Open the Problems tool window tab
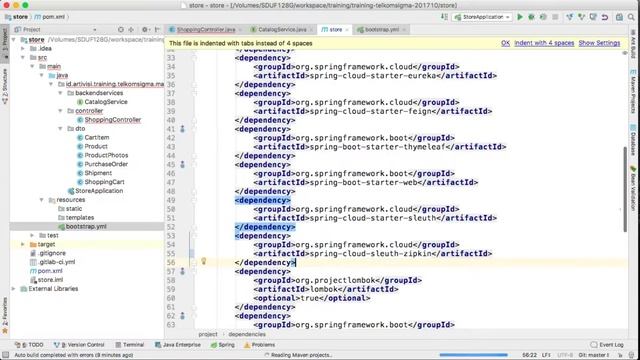 click(x=259, y=345)
